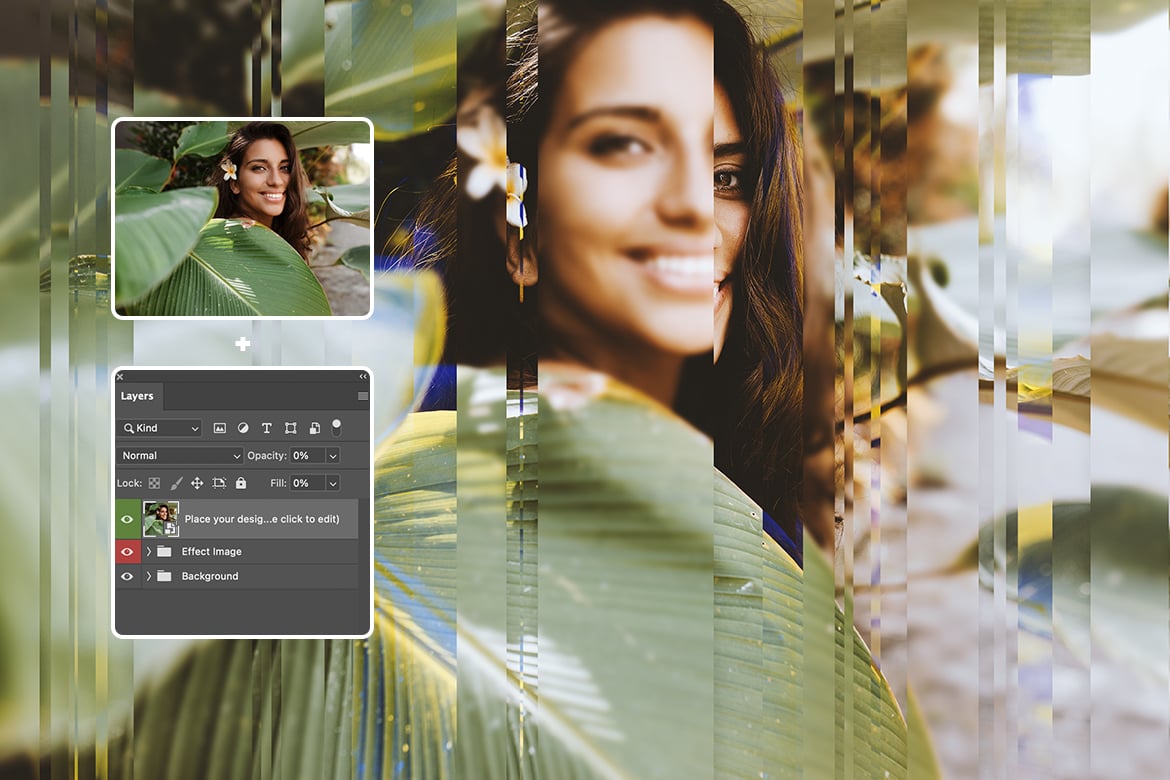1170x780 pixels.
Task: Click the Background folder icon
Action: 164,576
